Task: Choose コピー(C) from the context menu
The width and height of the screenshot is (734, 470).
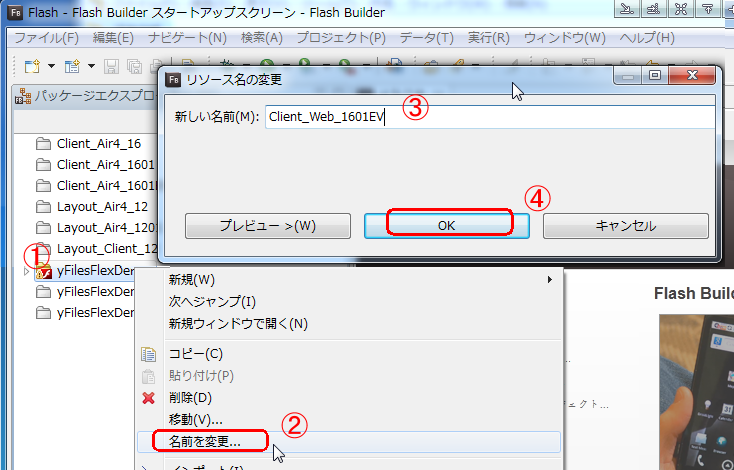Action: pos(349,354)
